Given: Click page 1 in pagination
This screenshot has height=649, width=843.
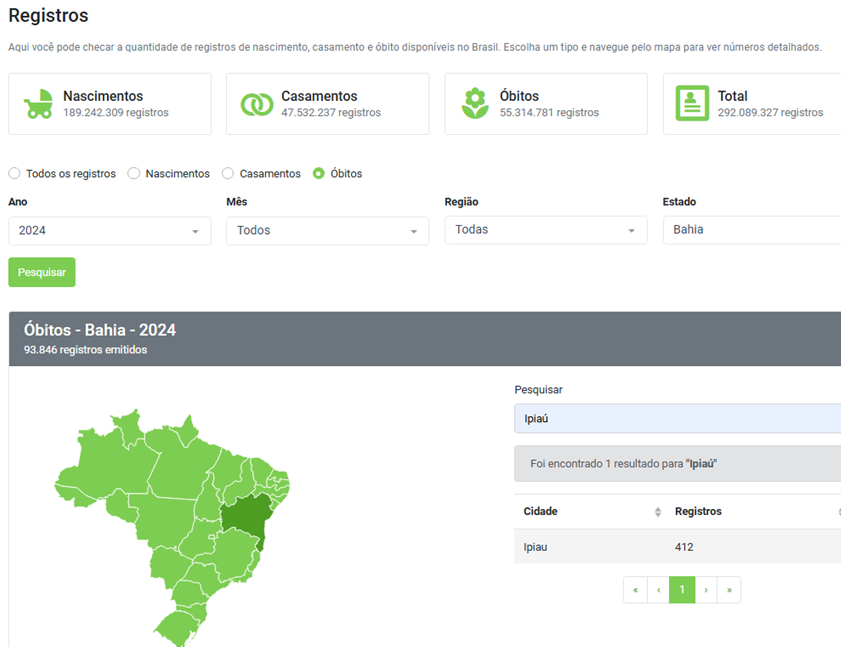Looking at the screenshot, I should click(x=682, y=590).
